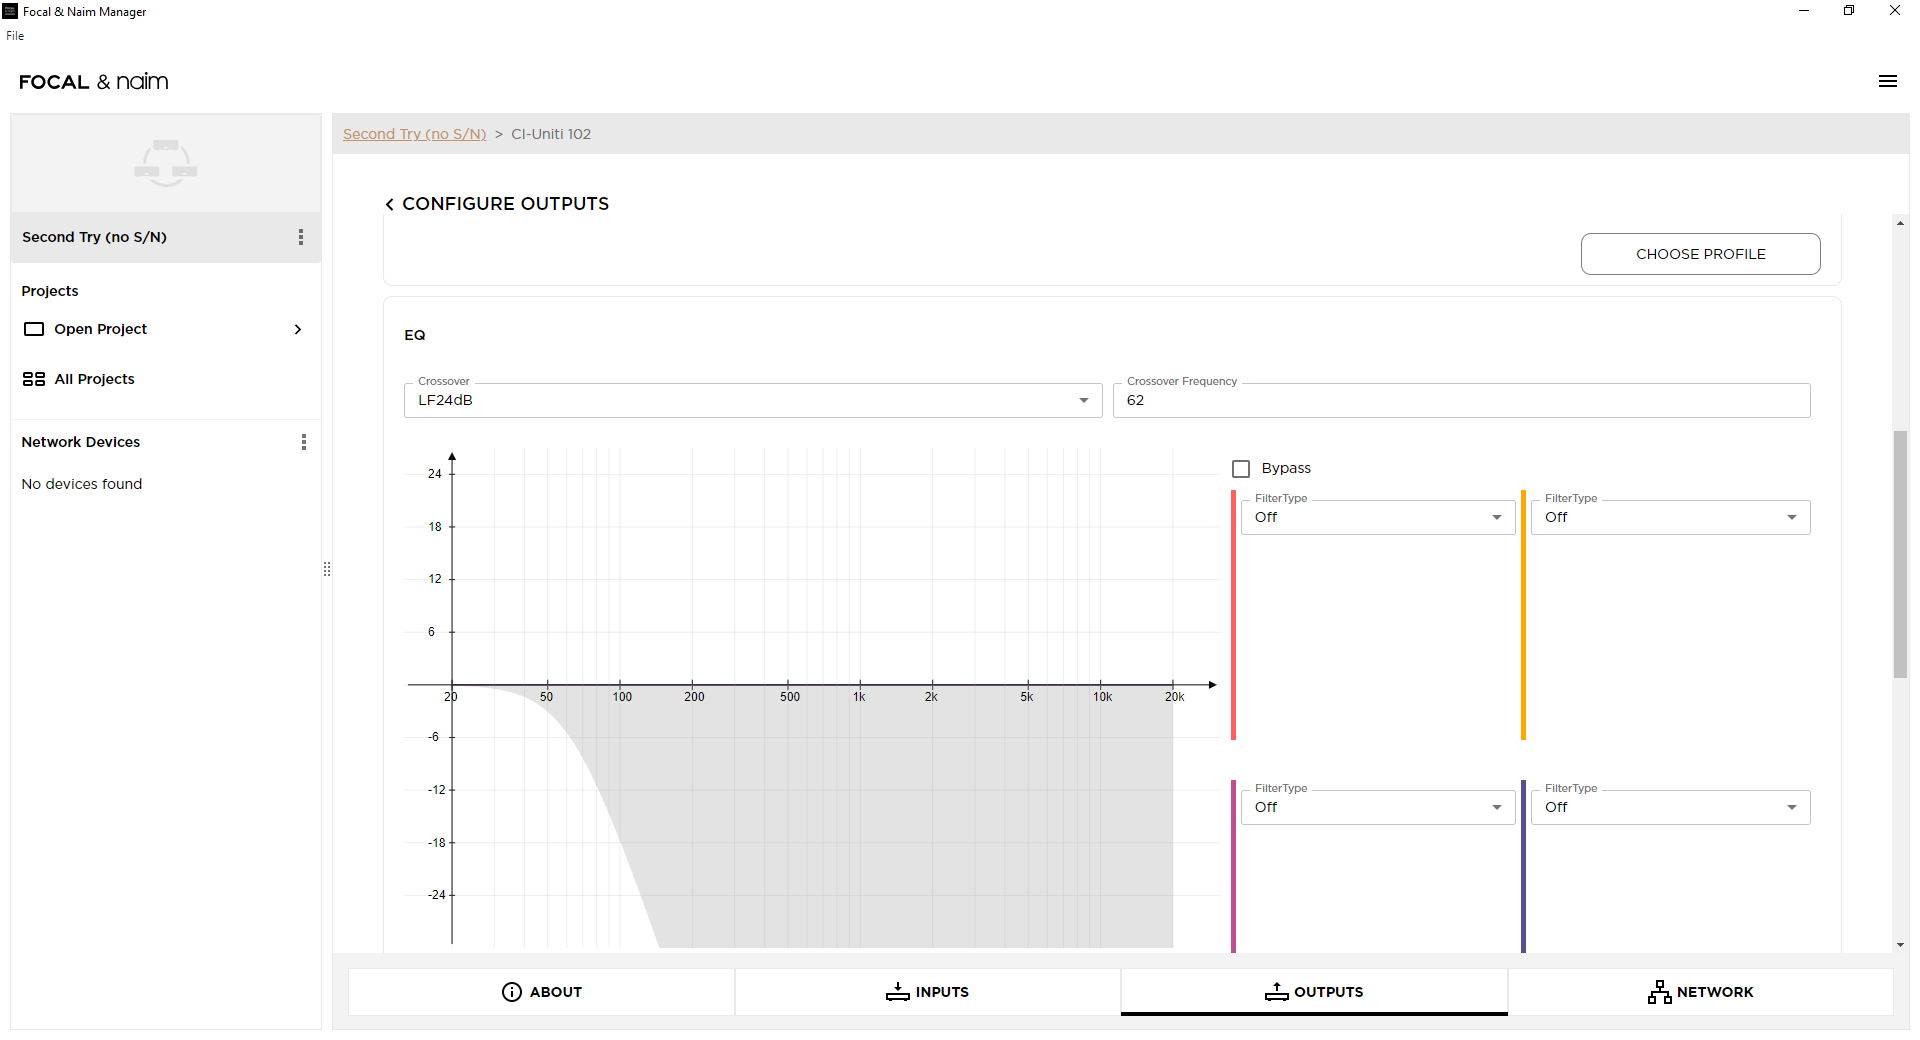Open FilterType dropdown beside red bar
The height and width of the screenshot is (1040, 1920).
click(1378, 517)
